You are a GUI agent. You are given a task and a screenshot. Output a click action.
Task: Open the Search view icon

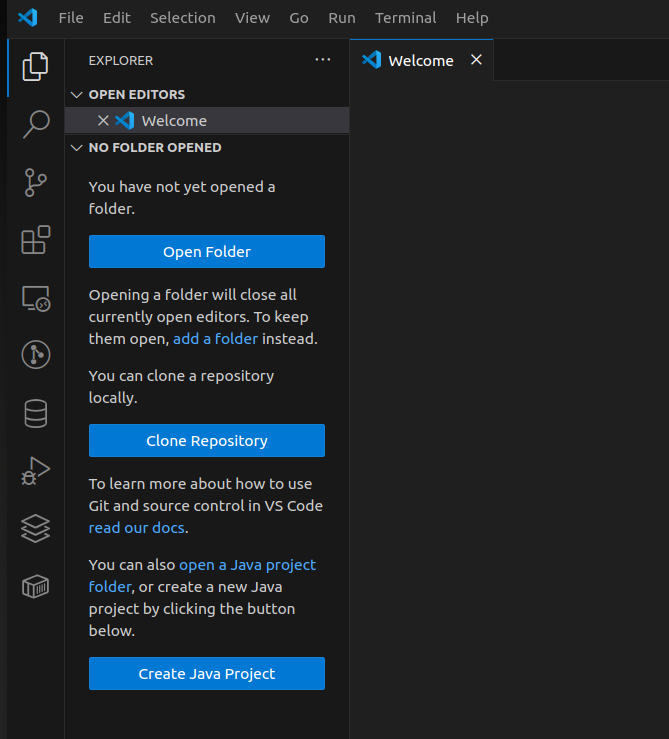click(35, 124)
